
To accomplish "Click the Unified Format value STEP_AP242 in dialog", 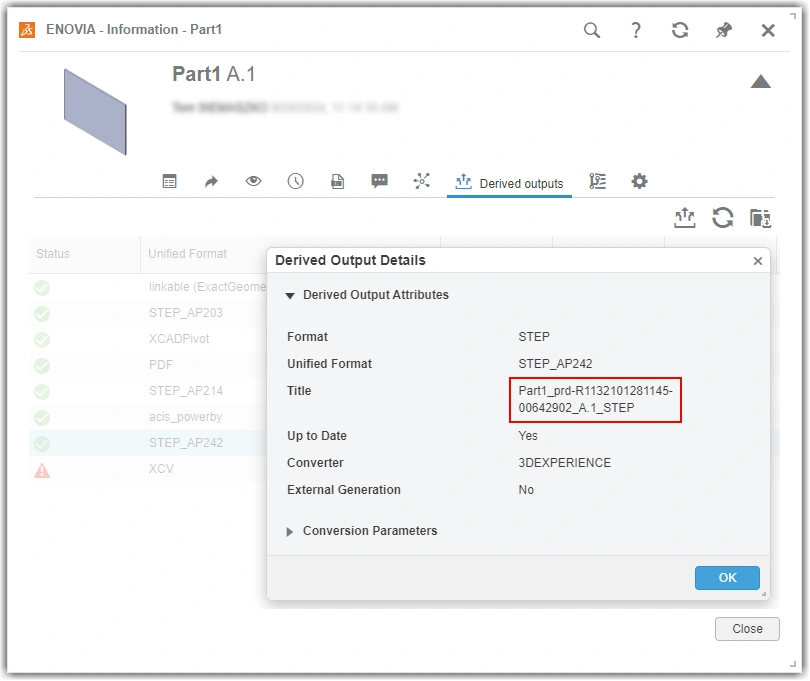I will coord(555,364).
